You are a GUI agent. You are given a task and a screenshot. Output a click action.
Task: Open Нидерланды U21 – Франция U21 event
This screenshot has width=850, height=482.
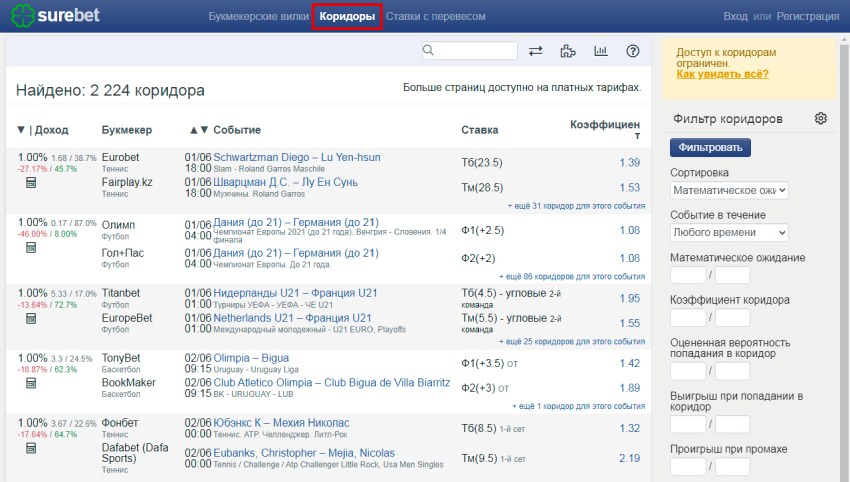point(295,293)
